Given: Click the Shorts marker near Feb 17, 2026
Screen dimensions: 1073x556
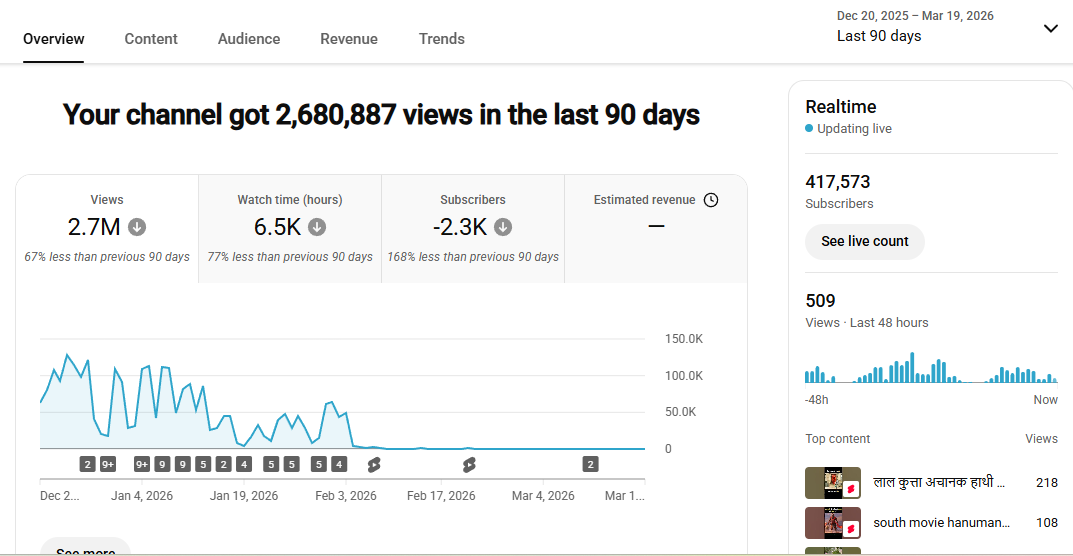Looking at the screenshot, I should pyautogui.click(x=469, y=464).
